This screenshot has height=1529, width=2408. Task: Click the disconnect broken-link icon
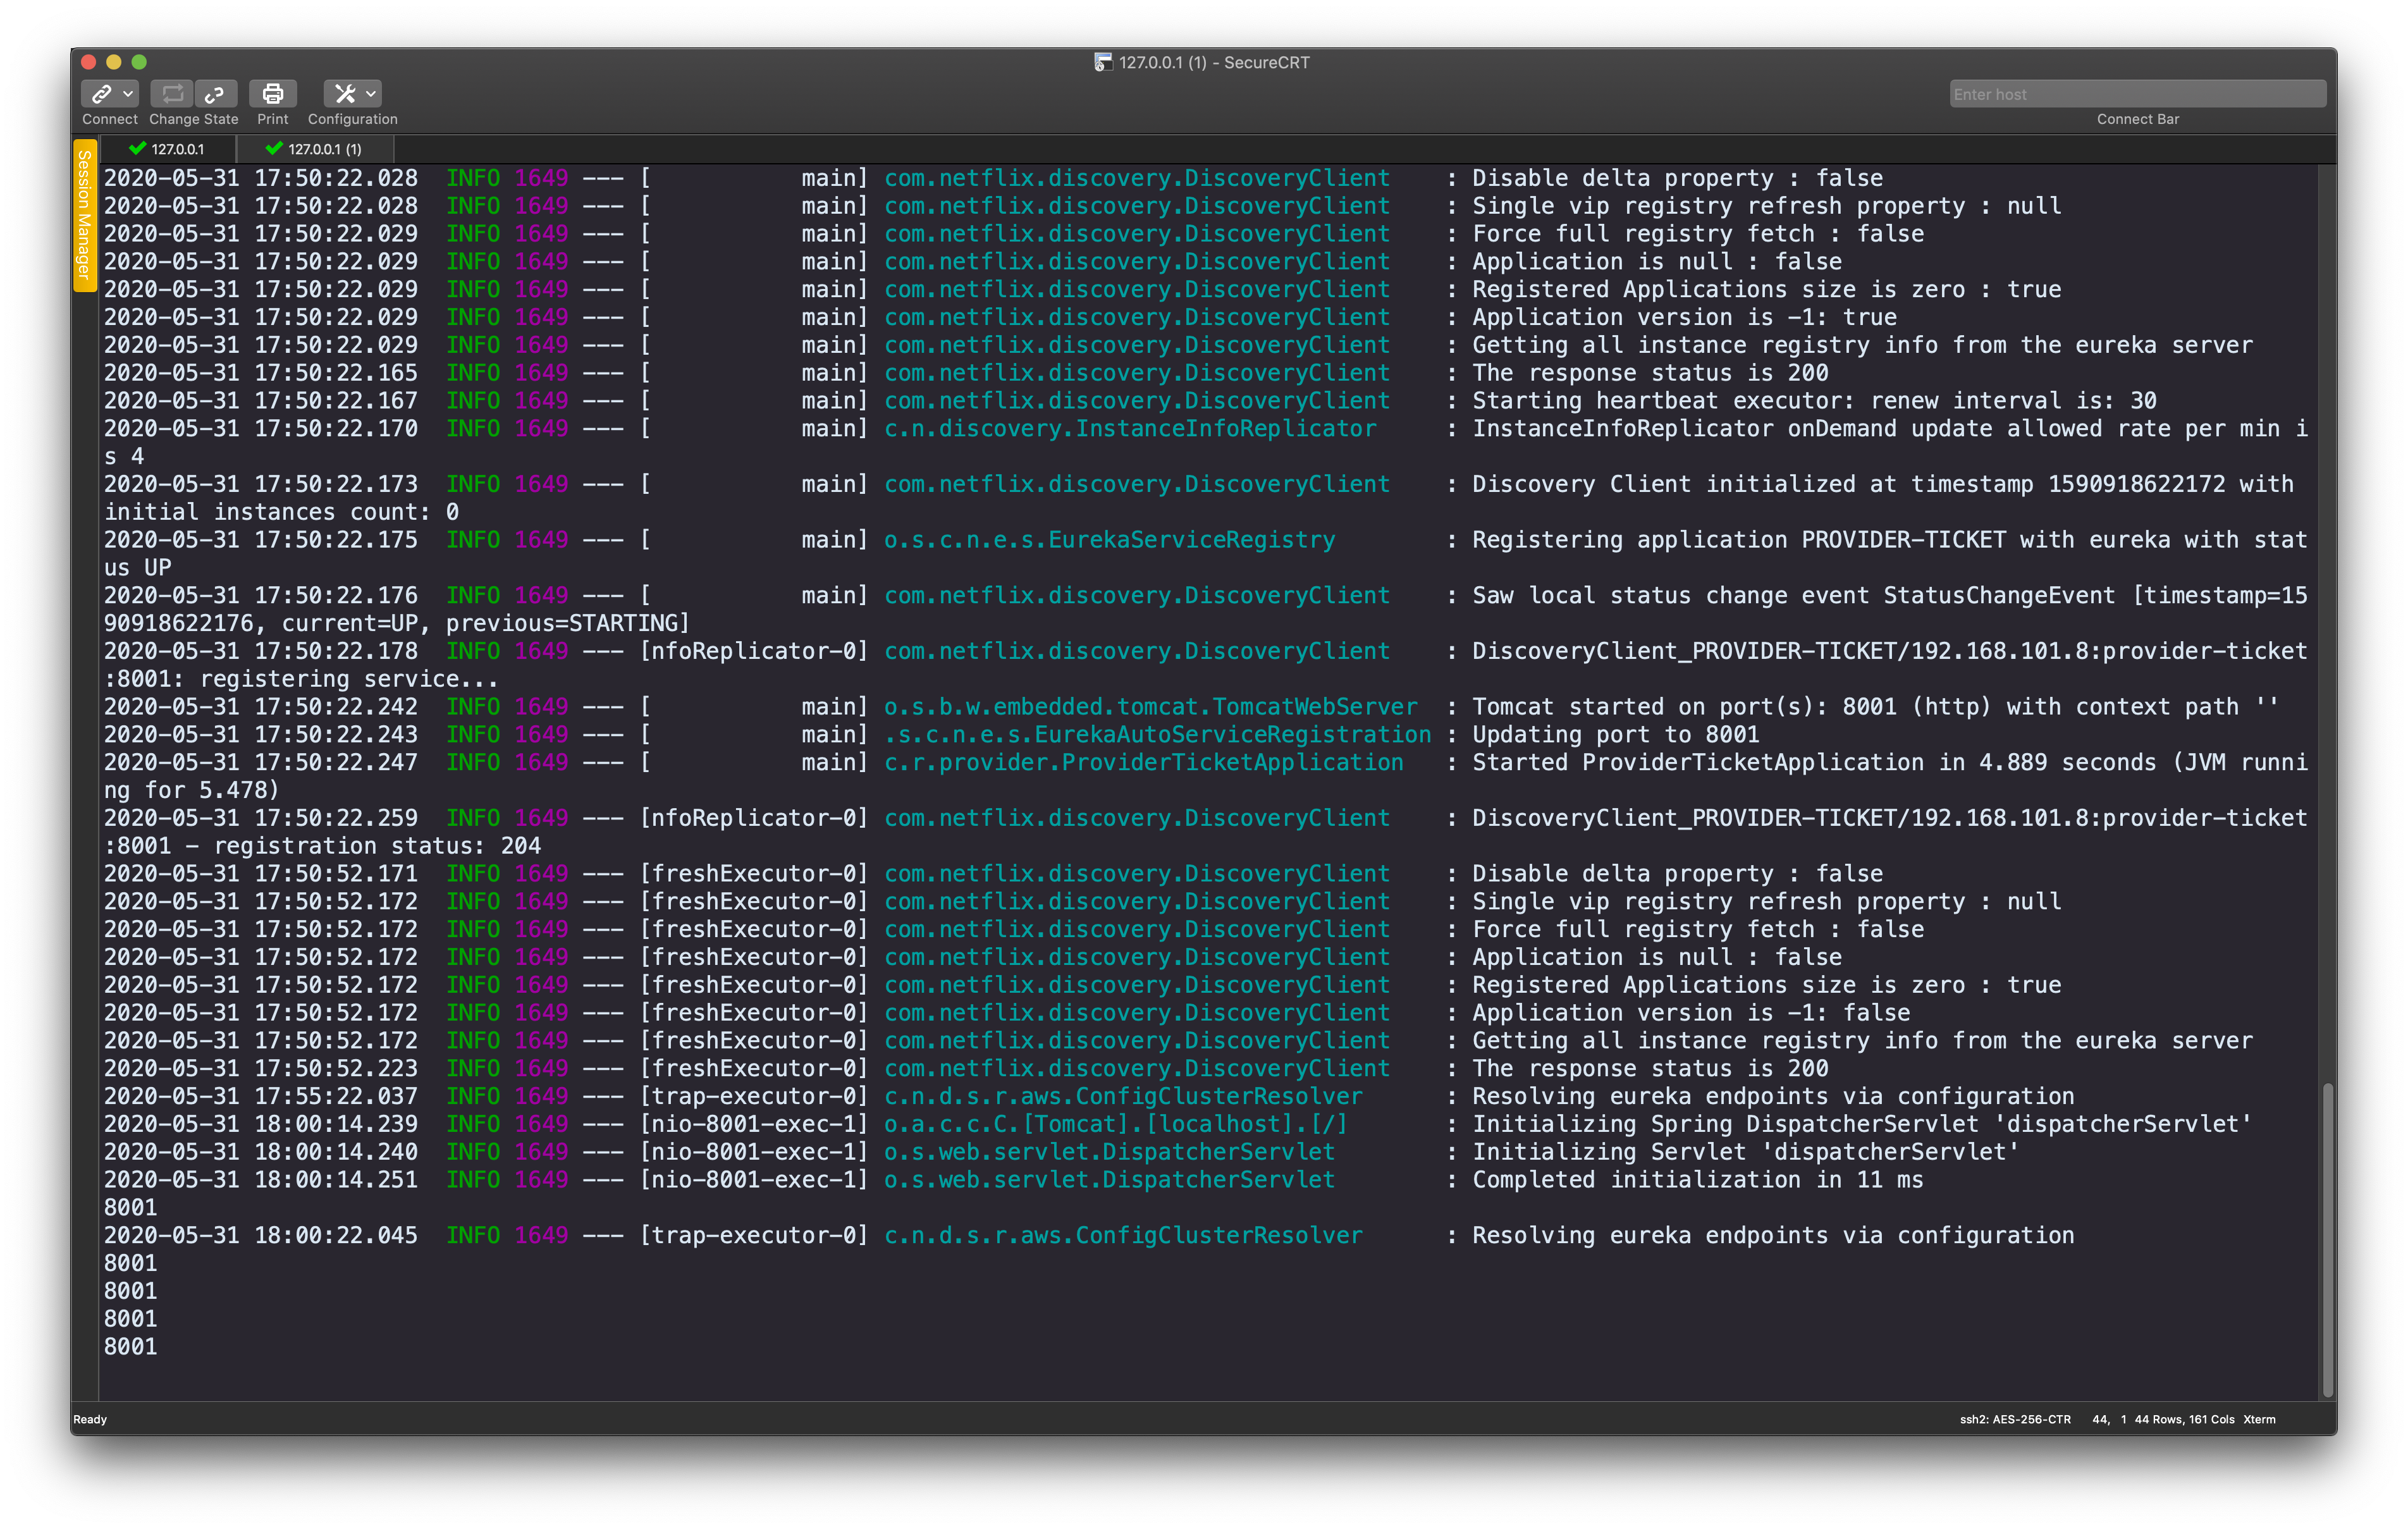pos(215,94)
